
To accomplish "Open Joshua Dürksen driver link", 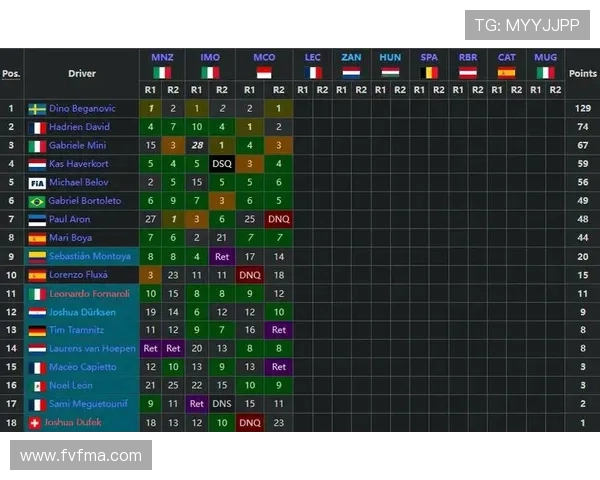I will coord(82,312).
